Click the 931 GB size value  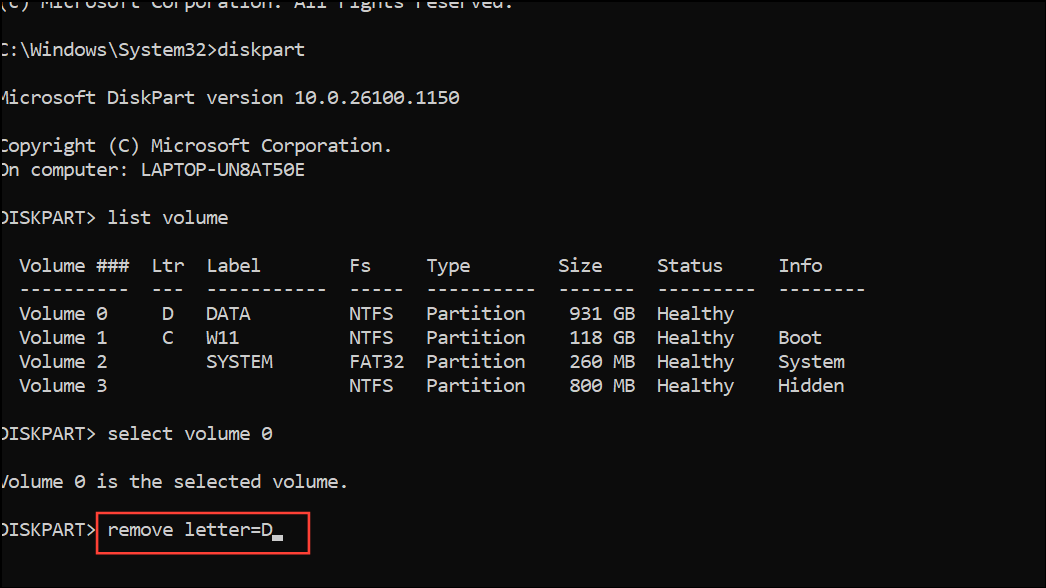[x=602, y=314]
